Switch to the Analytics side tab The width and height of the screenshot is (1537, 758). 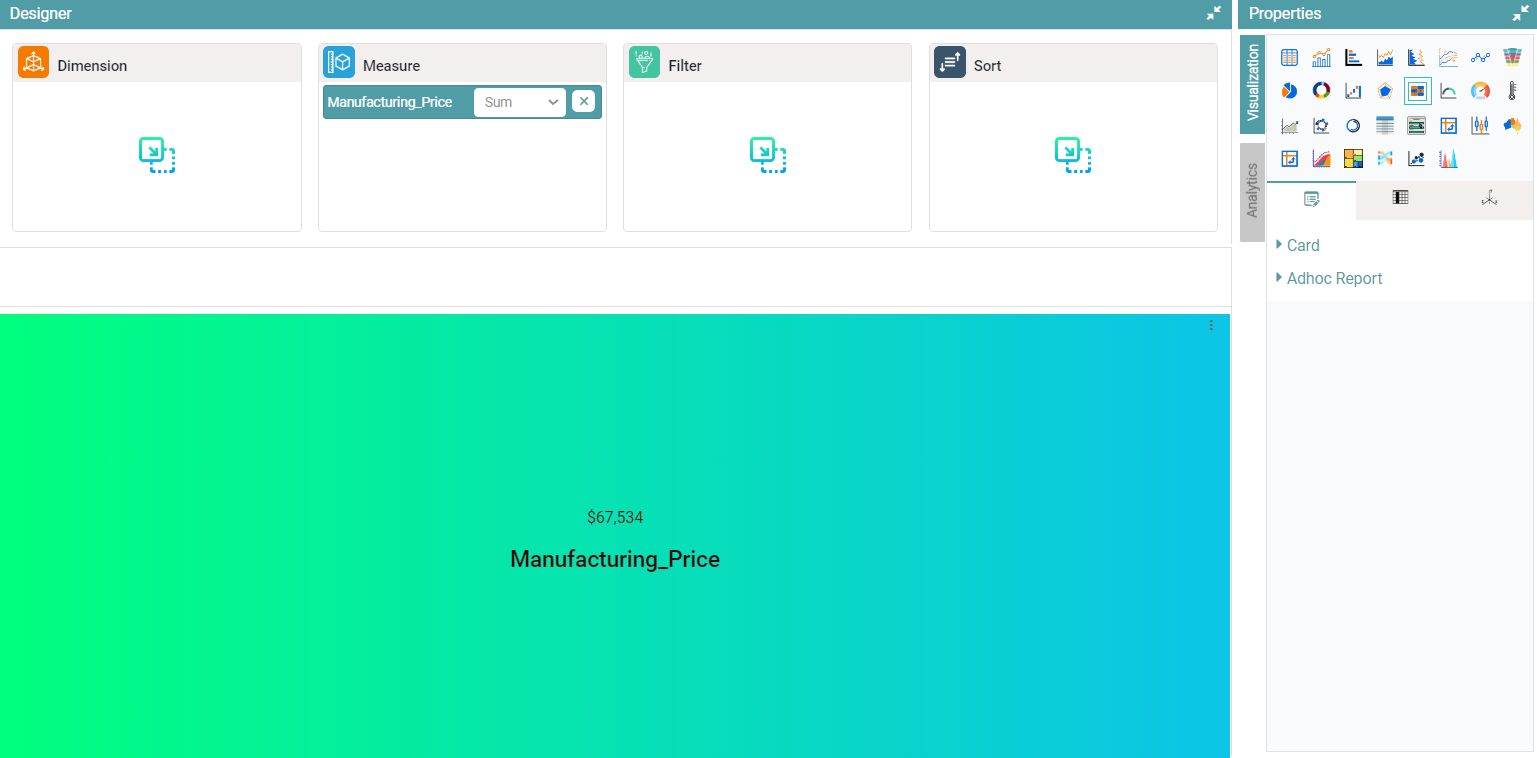[x=1252, y=191]
